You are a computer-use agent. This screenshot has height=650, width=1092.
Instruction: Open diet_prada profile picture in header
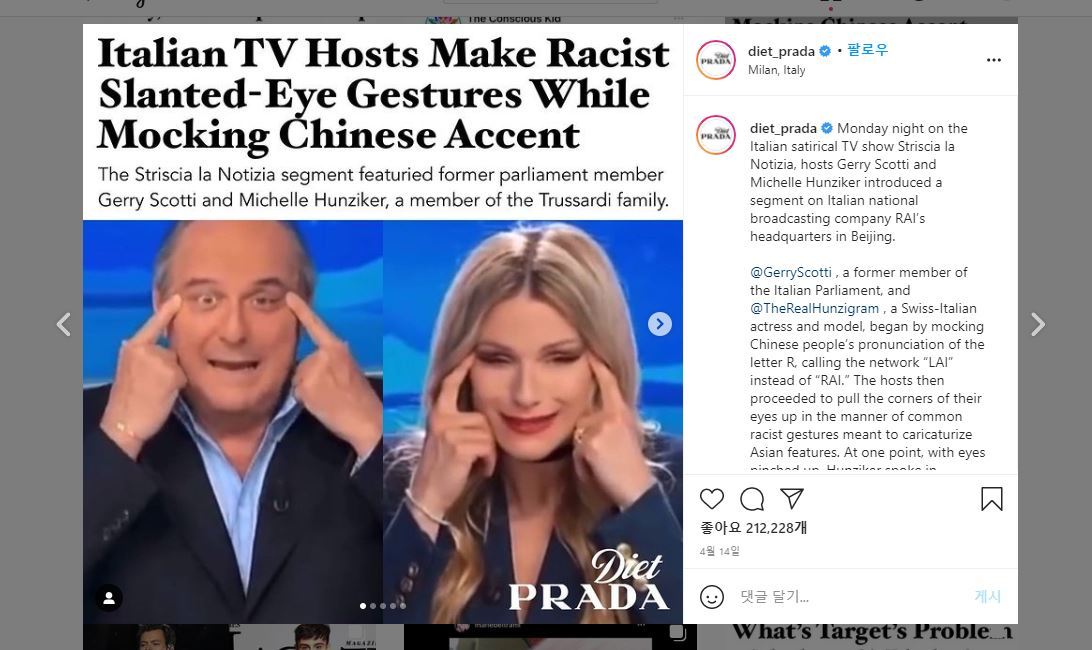(716, 60)
